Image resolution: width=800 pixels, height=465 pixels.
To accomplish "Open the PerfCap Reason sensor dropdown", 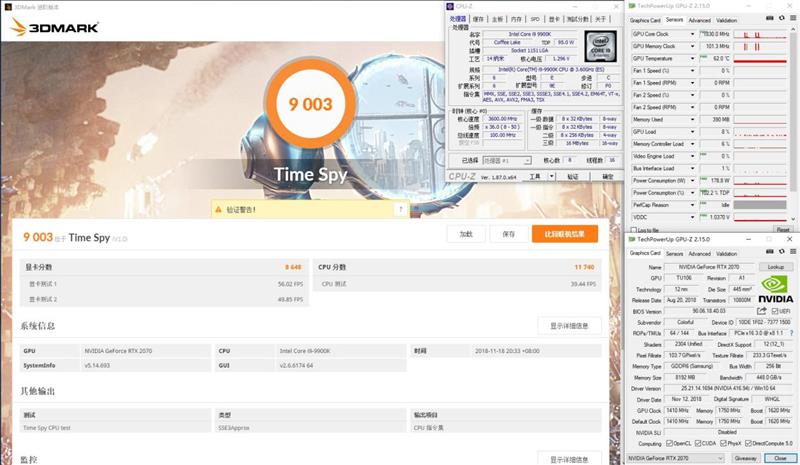I will pos(692,205).
